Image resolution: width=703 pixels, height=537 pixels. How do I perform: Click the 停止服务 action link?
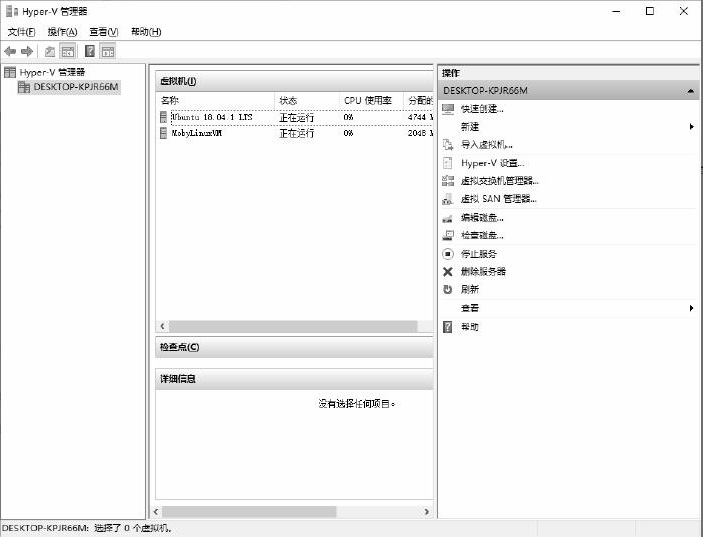479,254
